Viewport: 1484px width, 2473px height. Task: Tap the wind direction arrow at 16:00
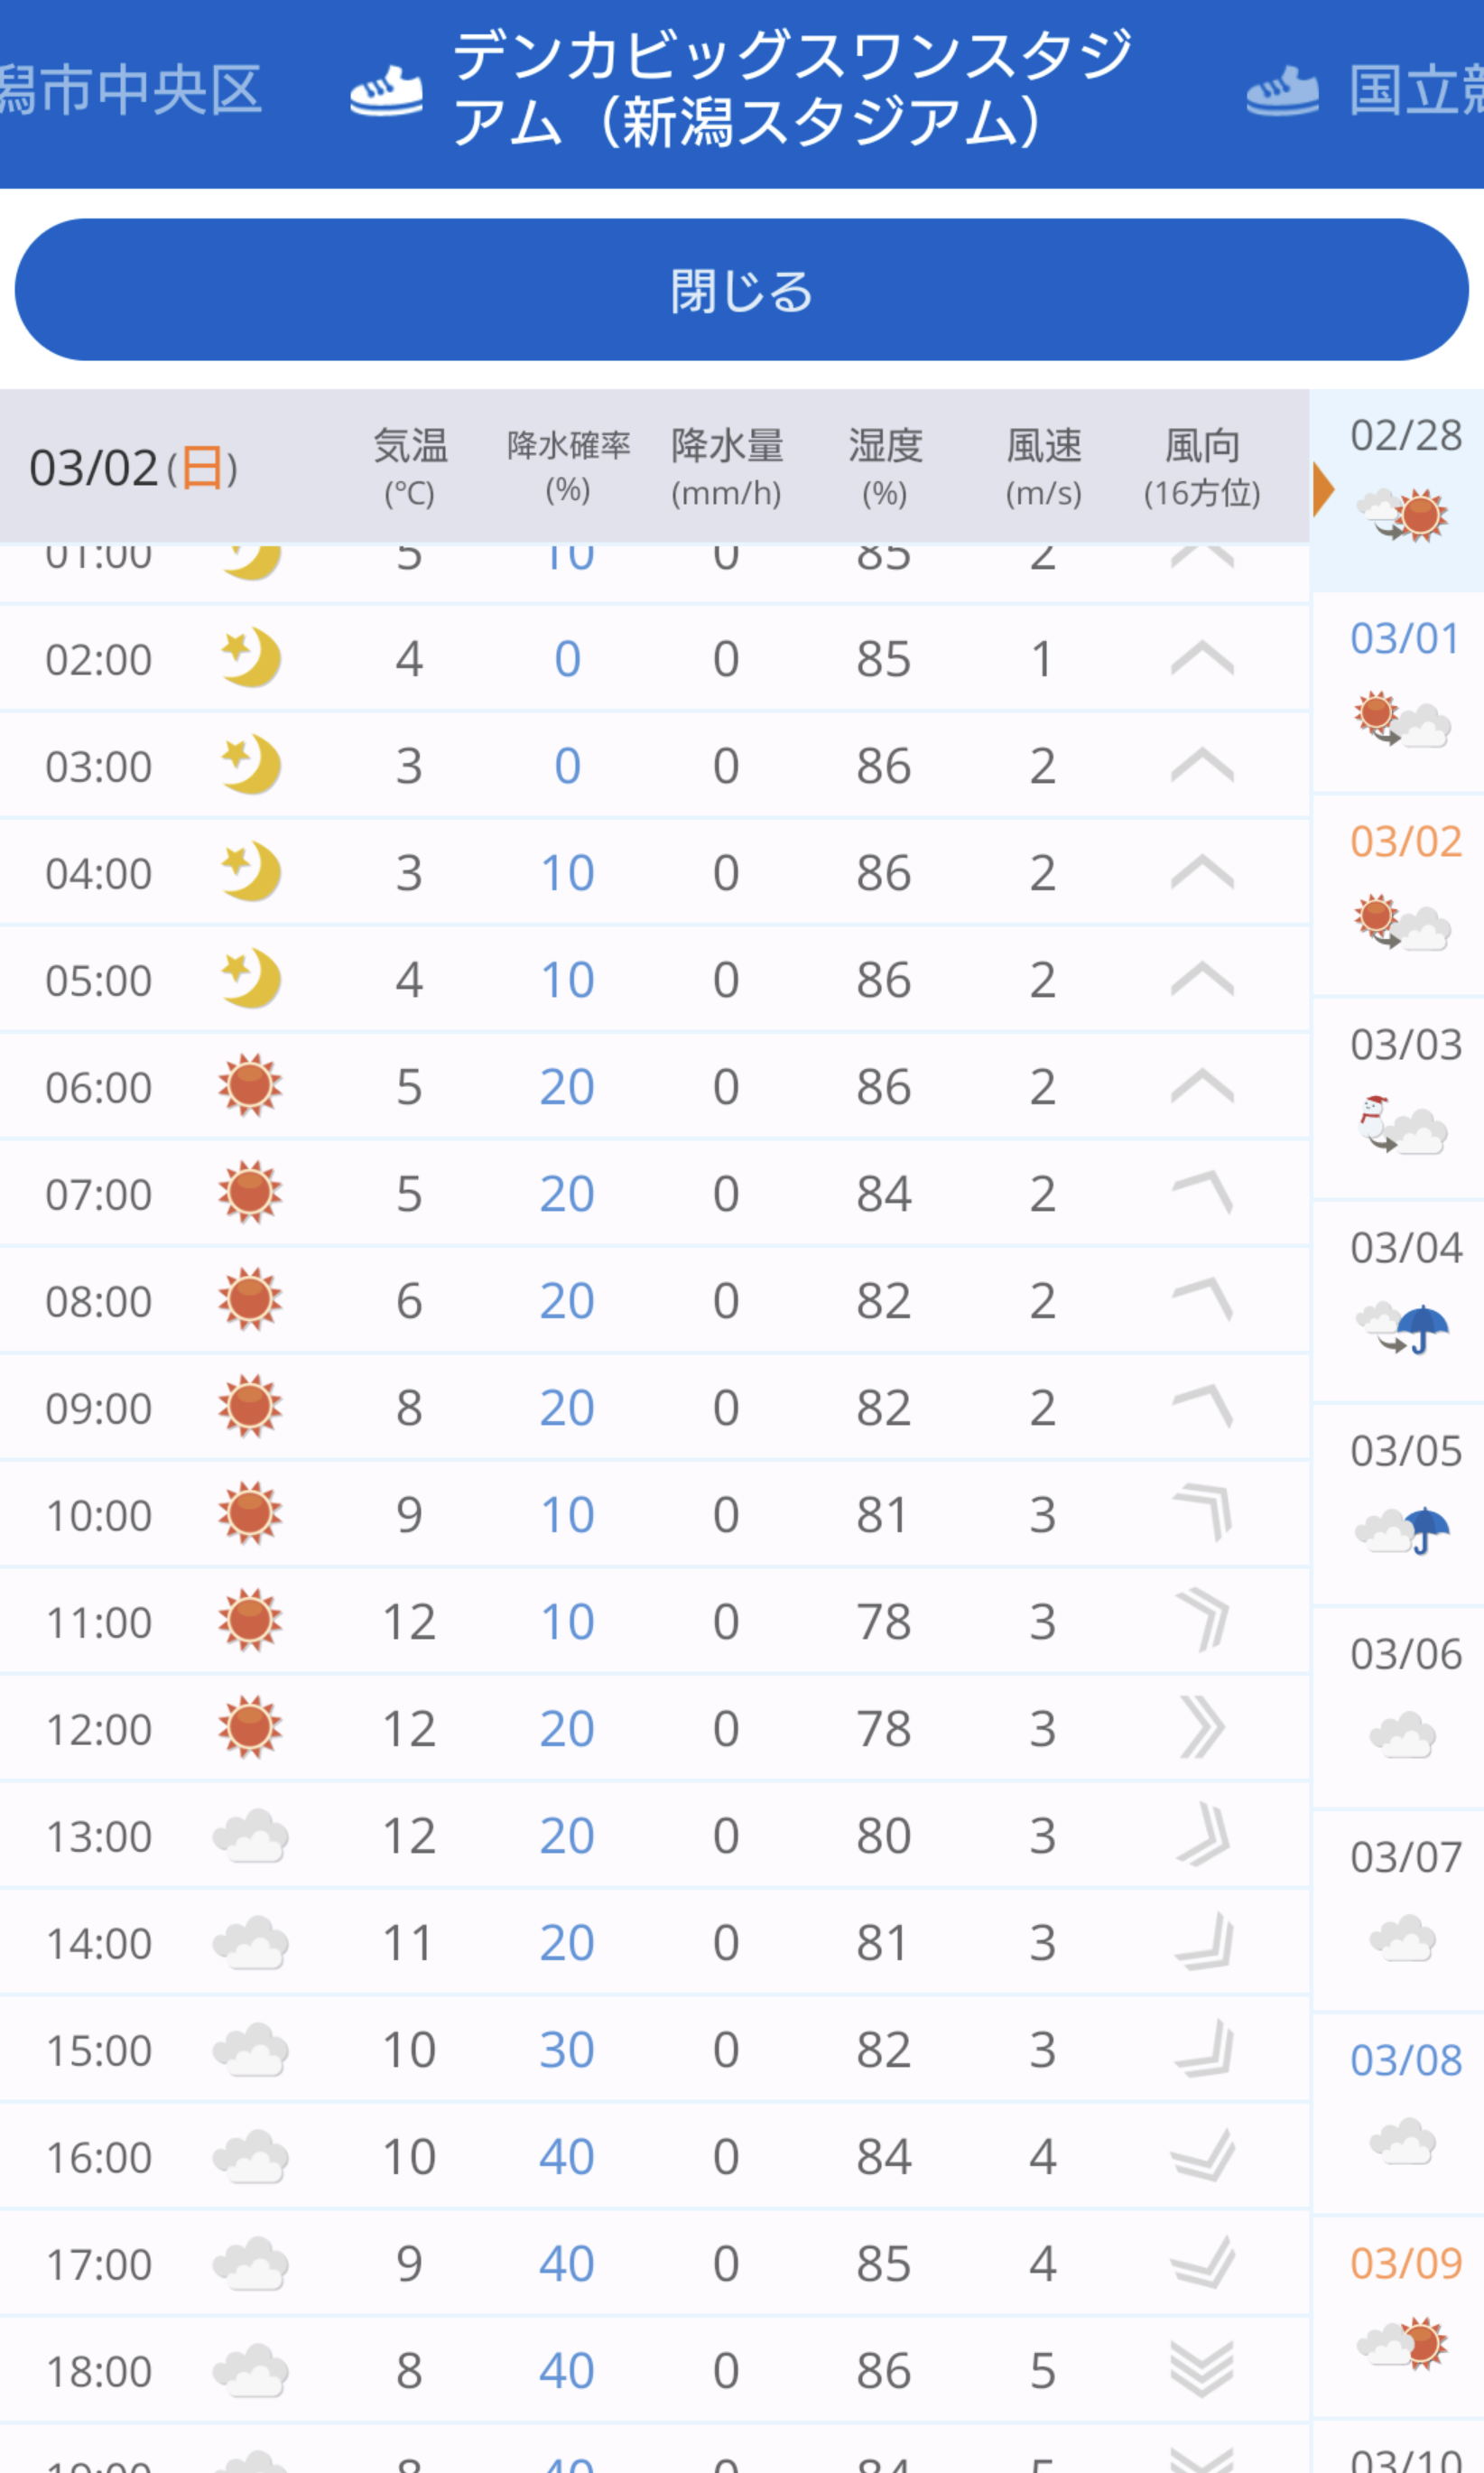coord(1202,2155)
